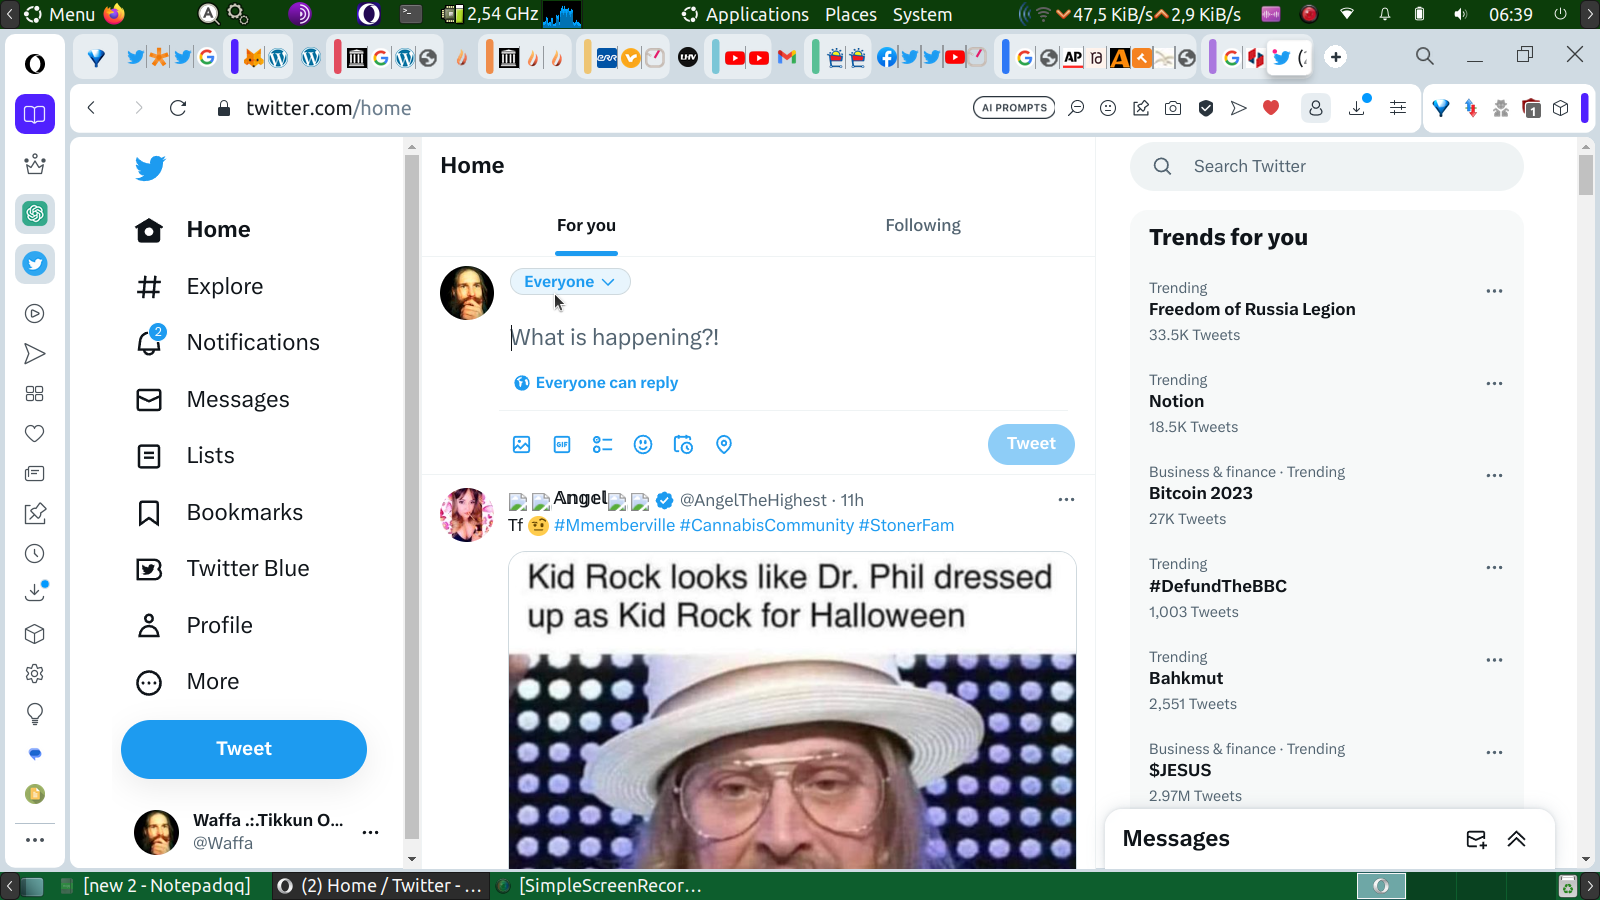Open more options on AngelTheHighest tweet

(x=1066, y=499)
